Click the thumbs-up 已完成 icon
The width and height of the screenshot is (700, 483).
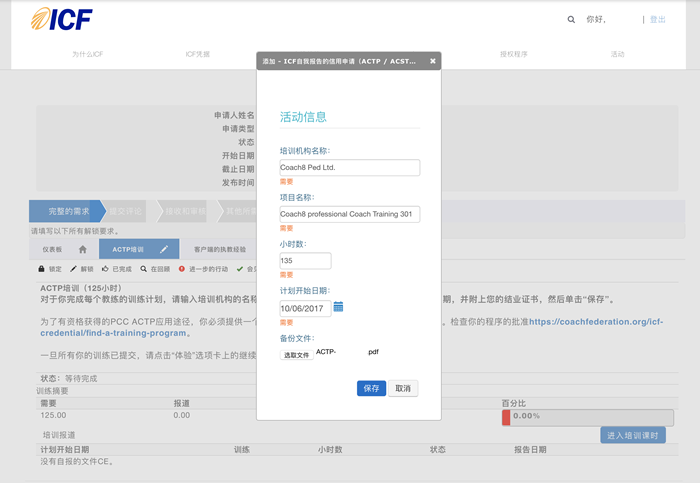tap(105, 269)
